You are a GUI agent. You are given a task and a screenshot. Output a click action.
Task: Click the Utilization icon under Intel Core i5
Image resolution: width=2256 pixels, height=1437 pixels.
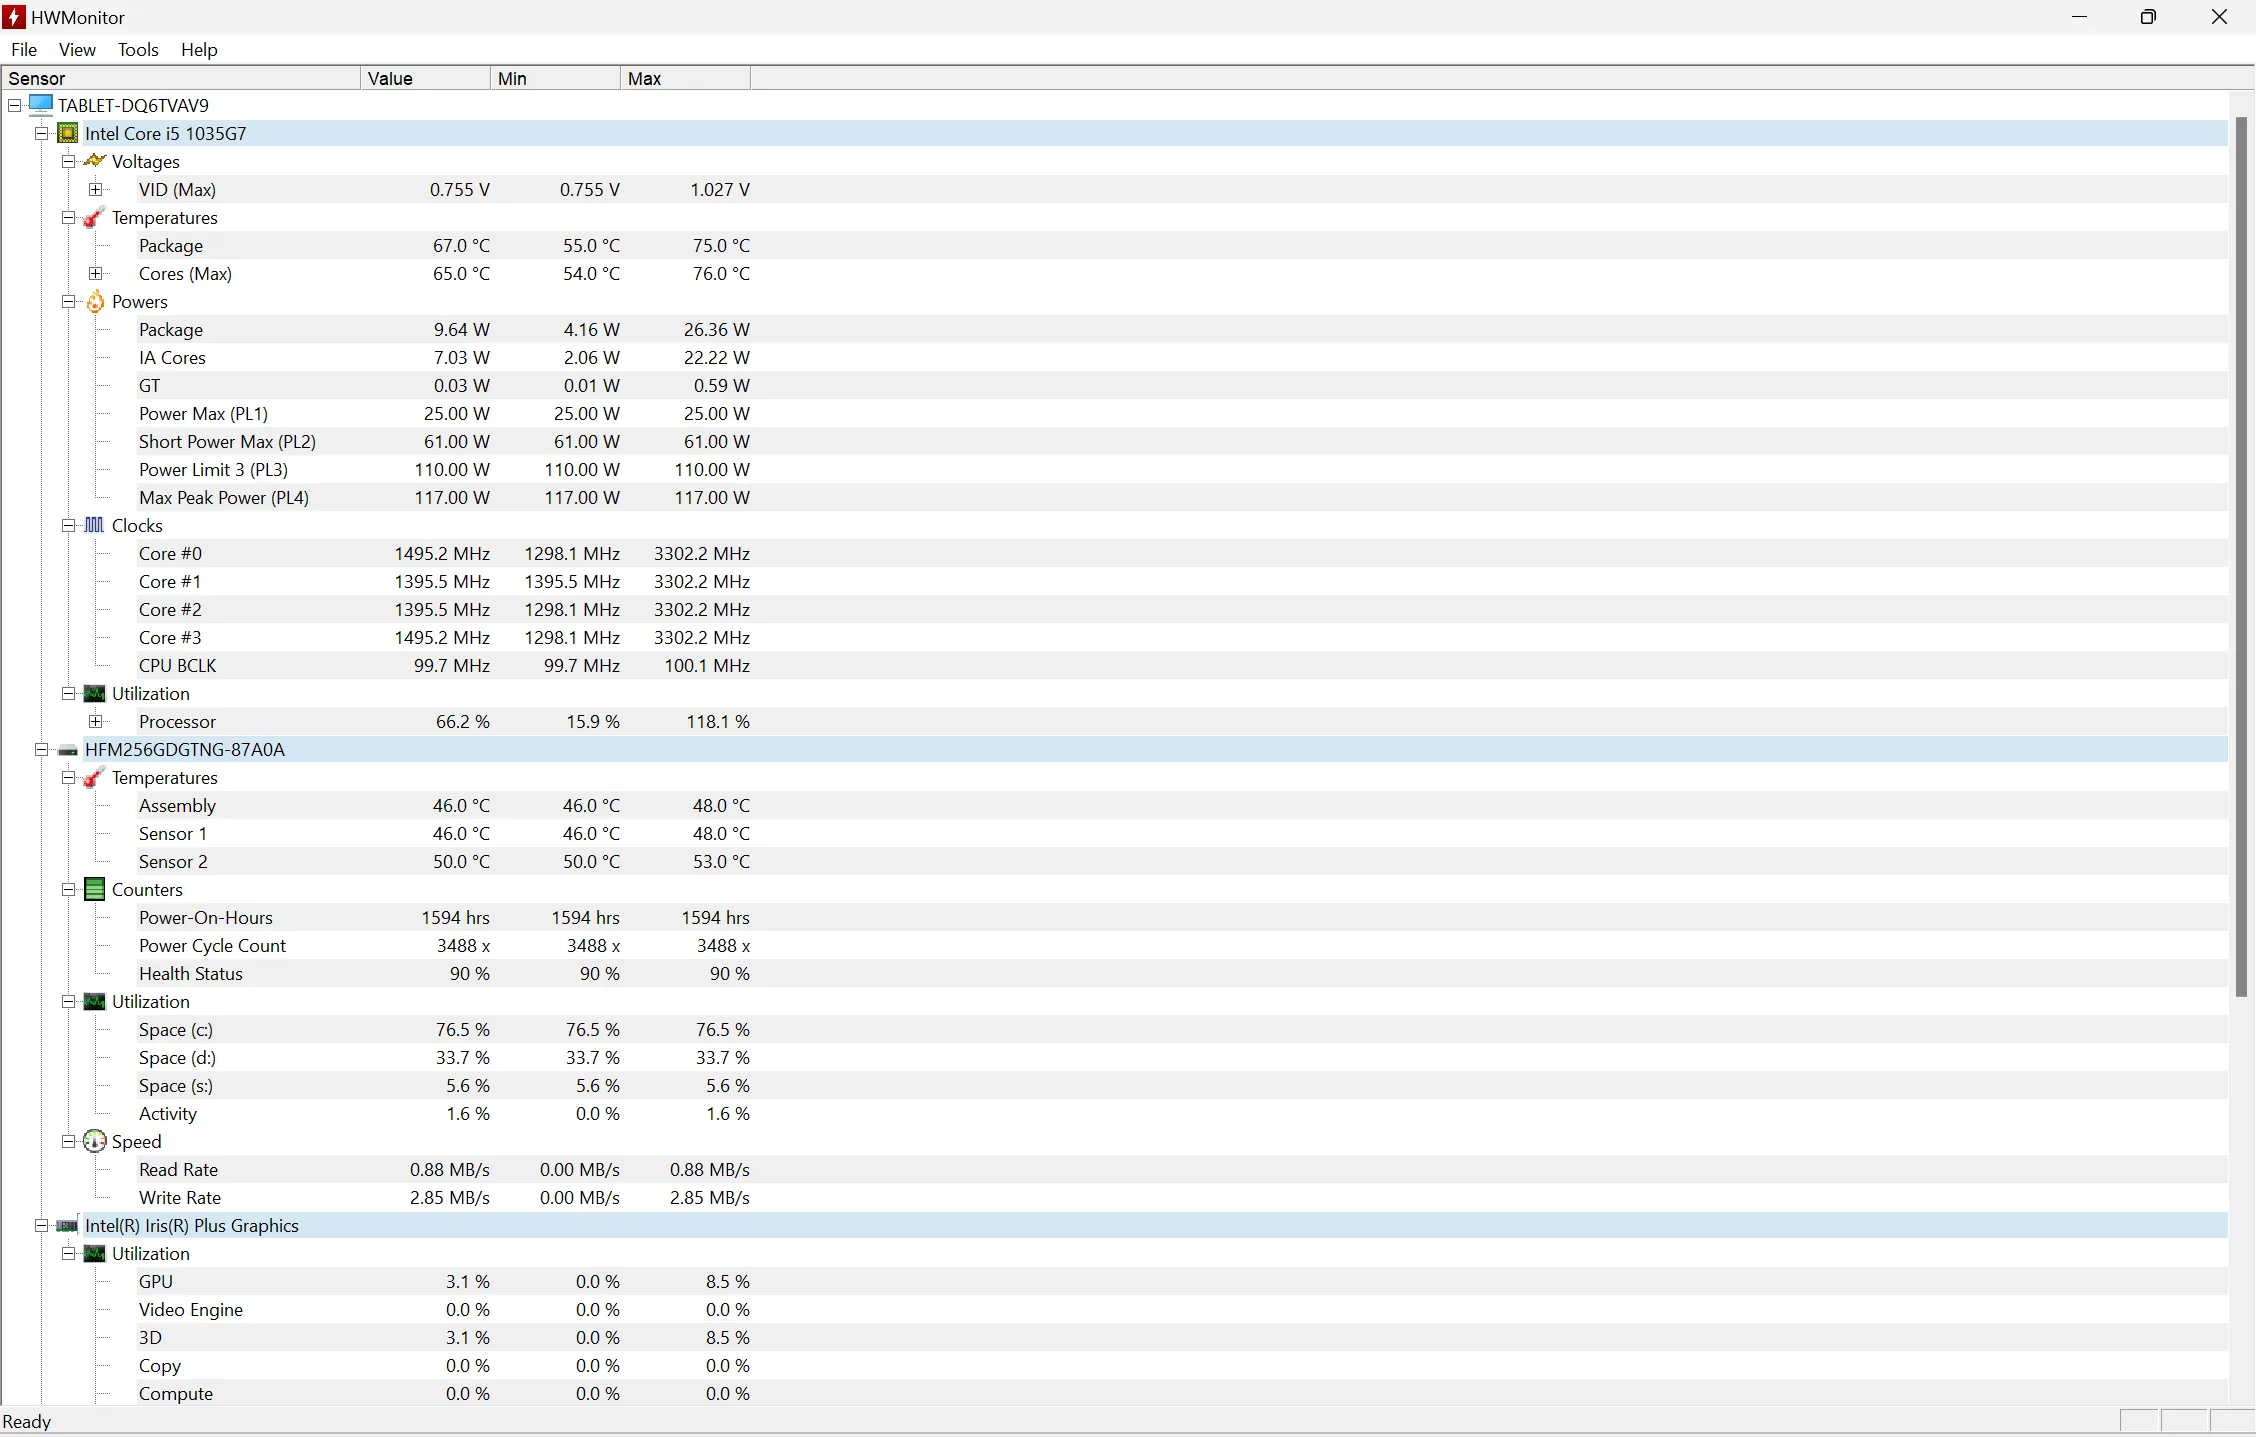coord(94,692)
